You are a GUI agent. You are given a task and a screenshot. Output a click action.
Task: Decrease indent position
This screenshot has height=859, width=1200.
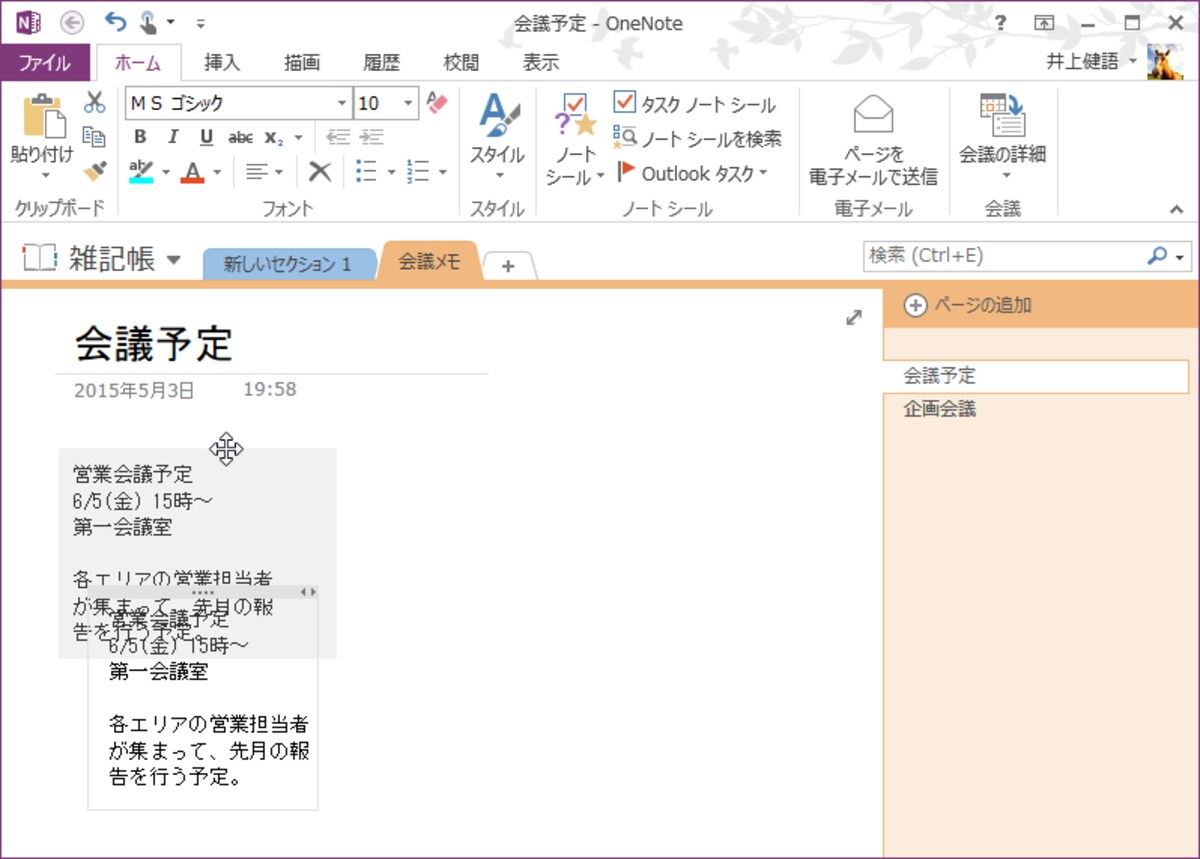[x=339, y=137]
